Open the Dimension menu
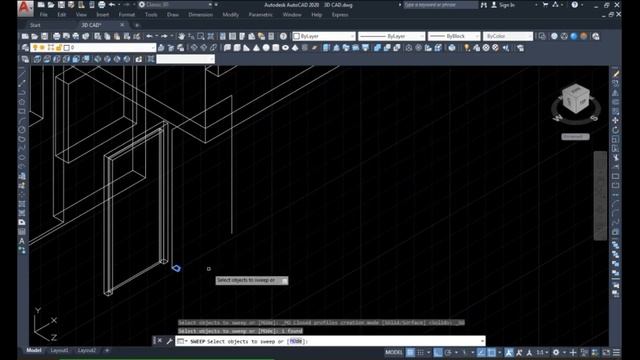 coord(200,15)
